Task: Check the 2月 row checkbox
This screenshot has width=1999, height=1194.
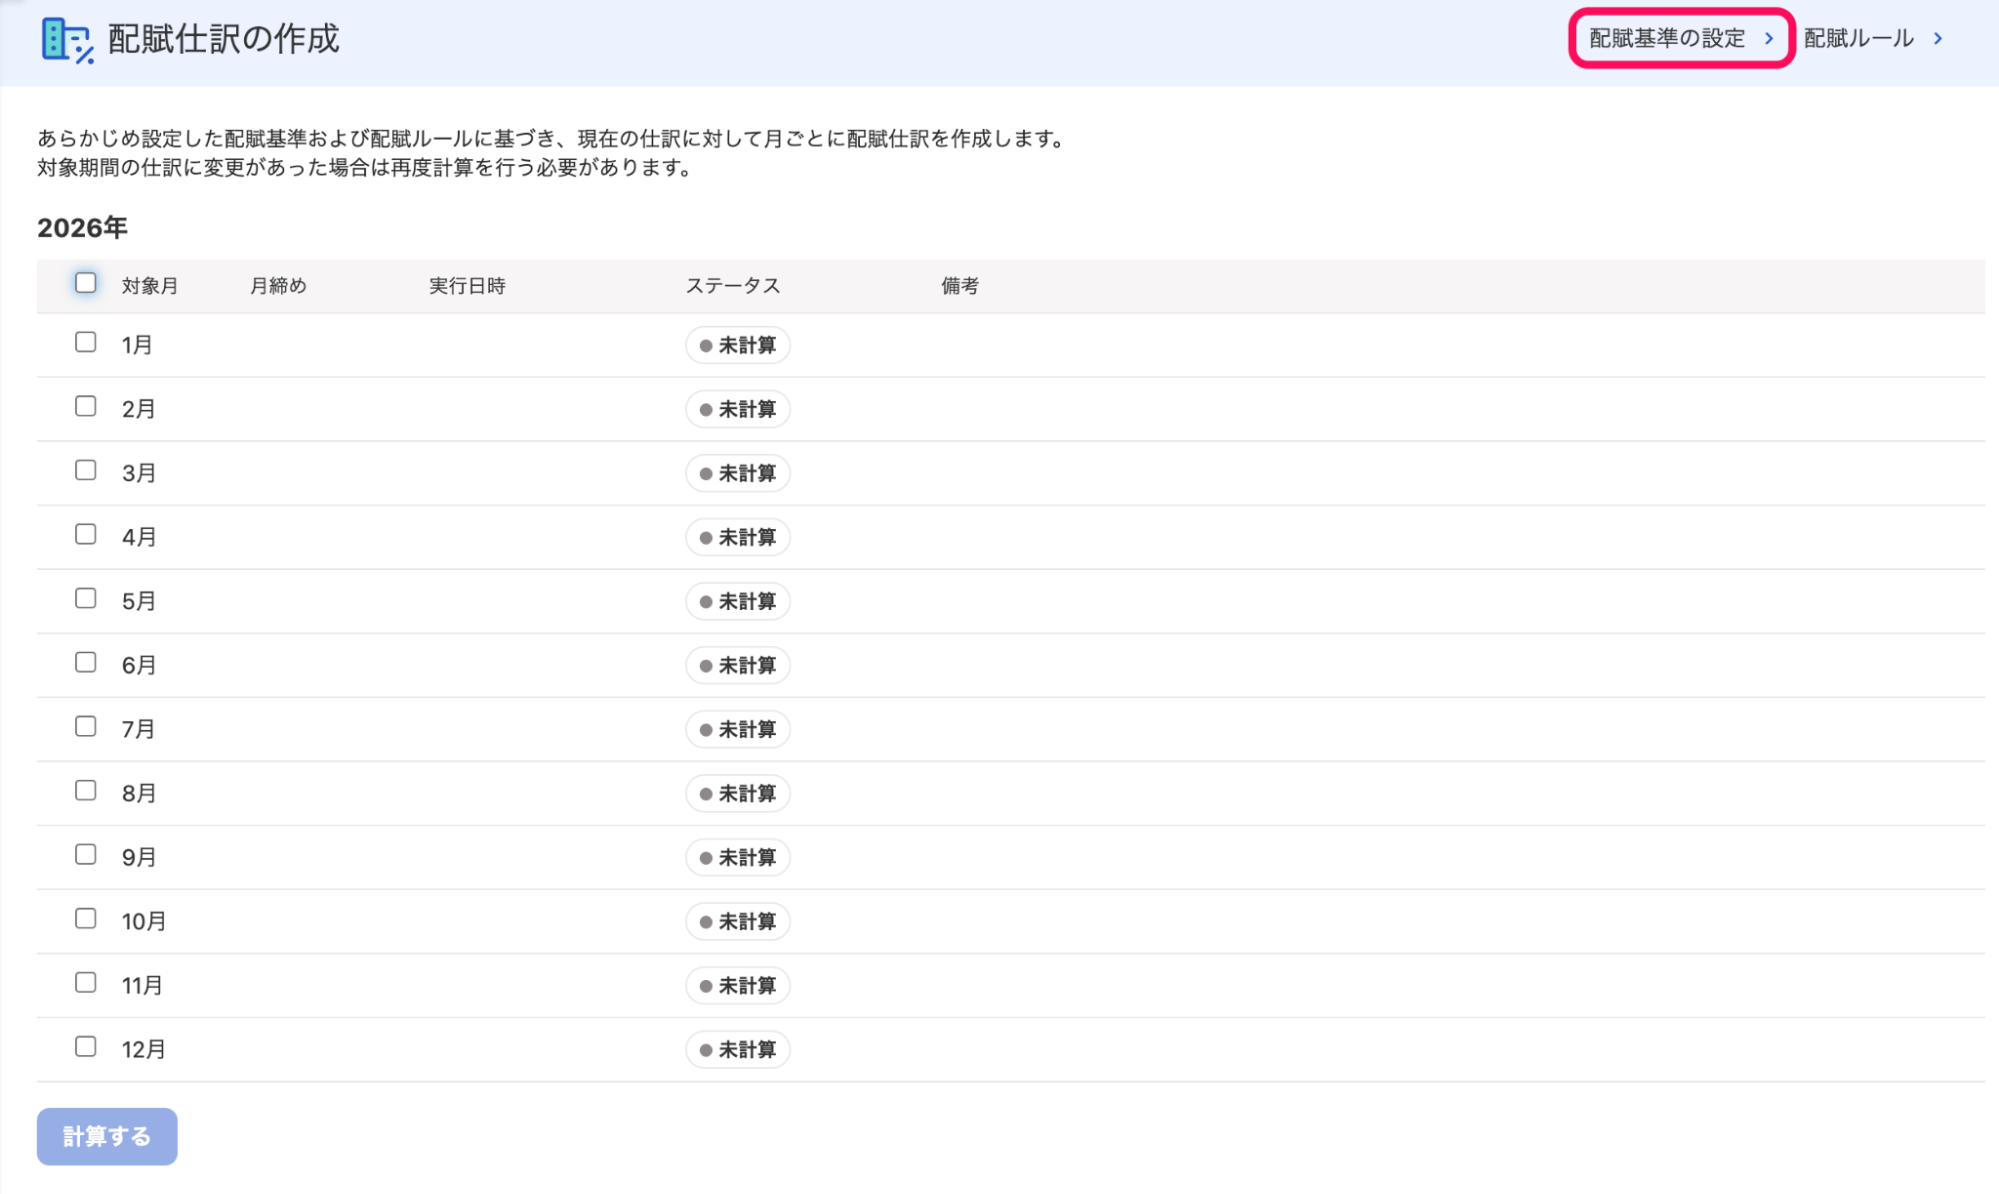Action: click(x=86, y=406)
